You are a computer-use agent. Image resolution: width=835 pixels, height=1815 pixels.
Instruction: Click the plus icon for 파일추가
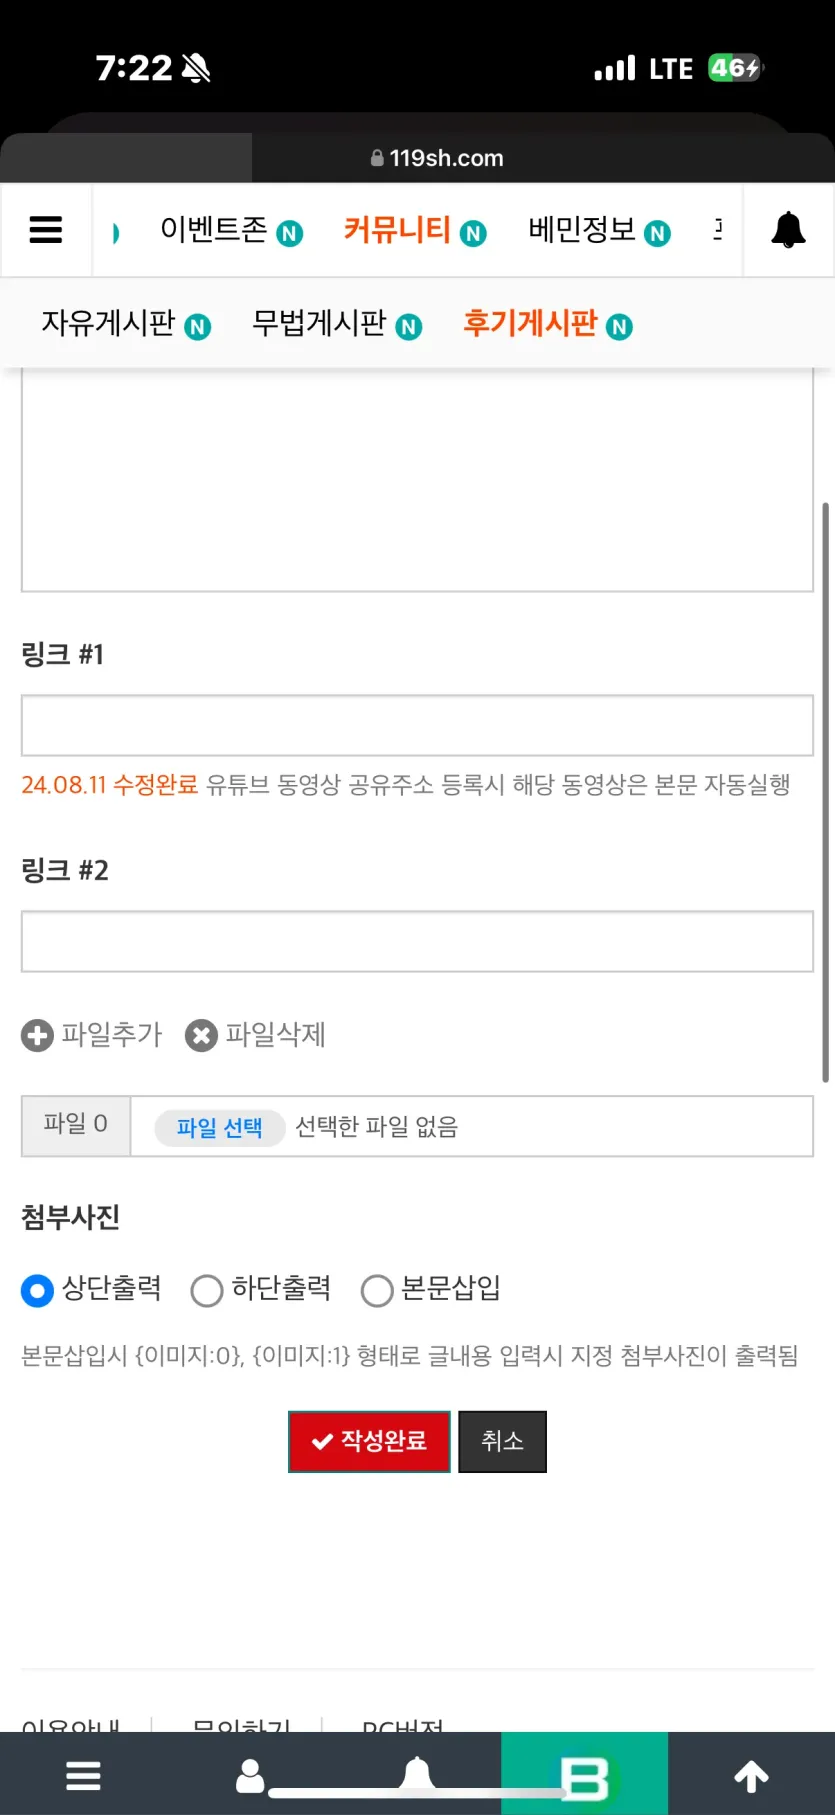pyautogui.click(x=38, y=1035)
